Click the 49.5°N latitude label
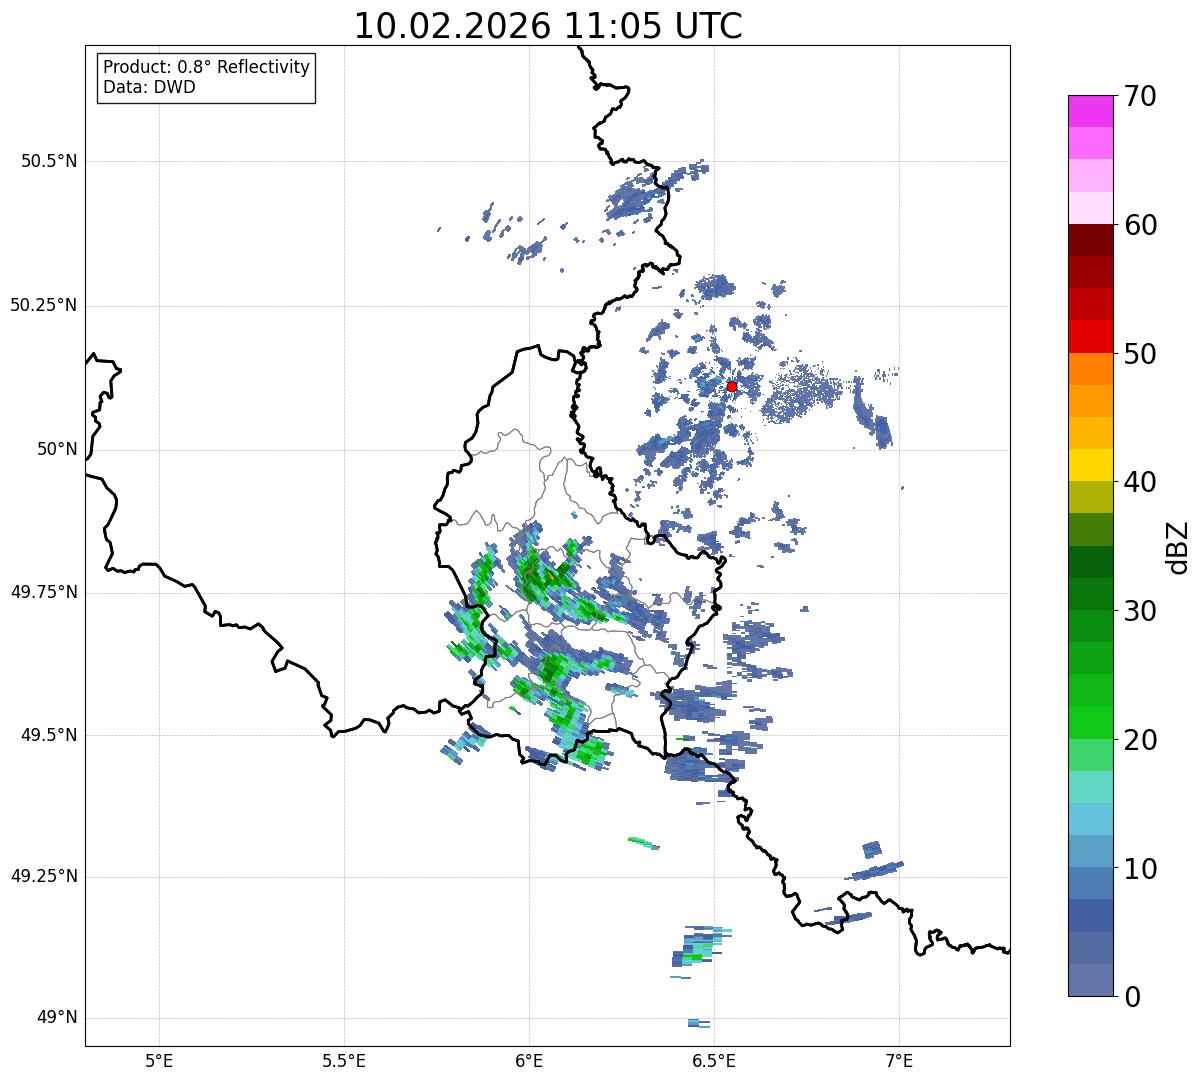This screenshot has width=1202, height=1081. click(49, 735)
